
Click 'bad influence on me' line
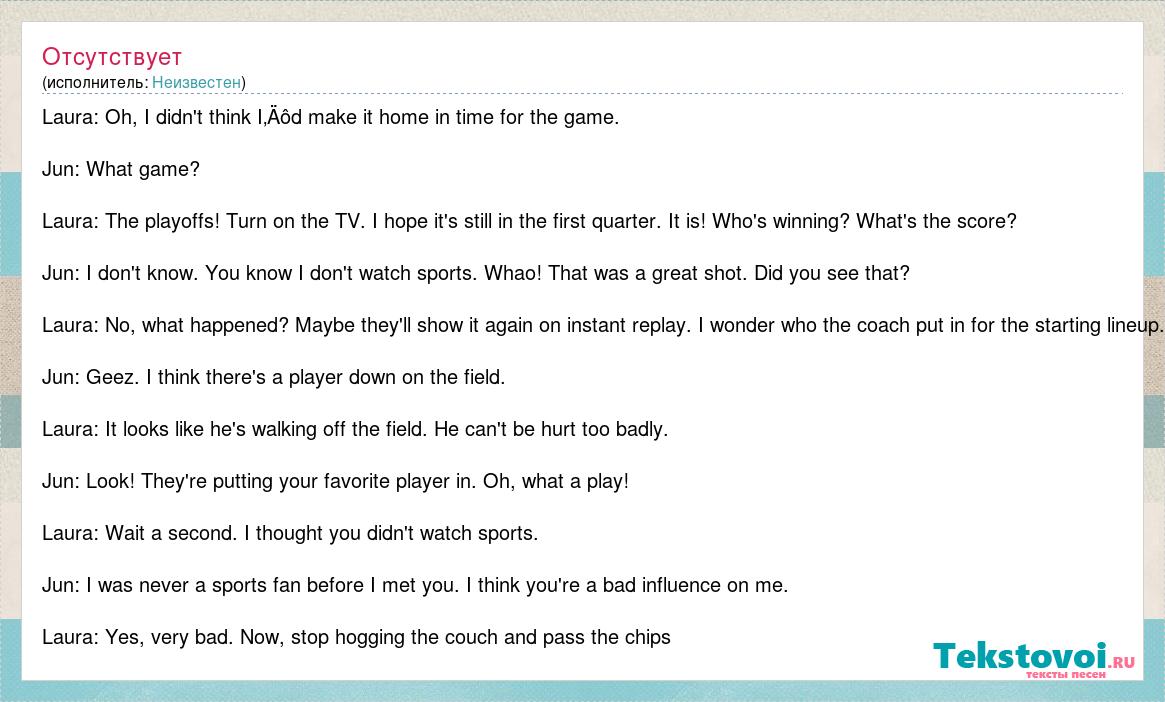pyautogui.click(x=415, y=585)
